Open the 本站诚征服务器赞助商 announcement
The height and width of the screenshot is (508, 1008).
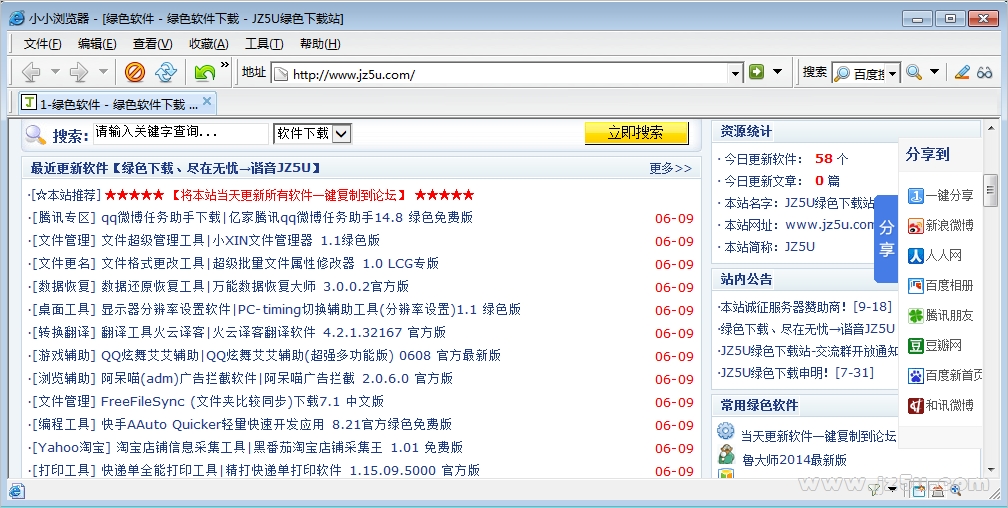tap(806, 306)
